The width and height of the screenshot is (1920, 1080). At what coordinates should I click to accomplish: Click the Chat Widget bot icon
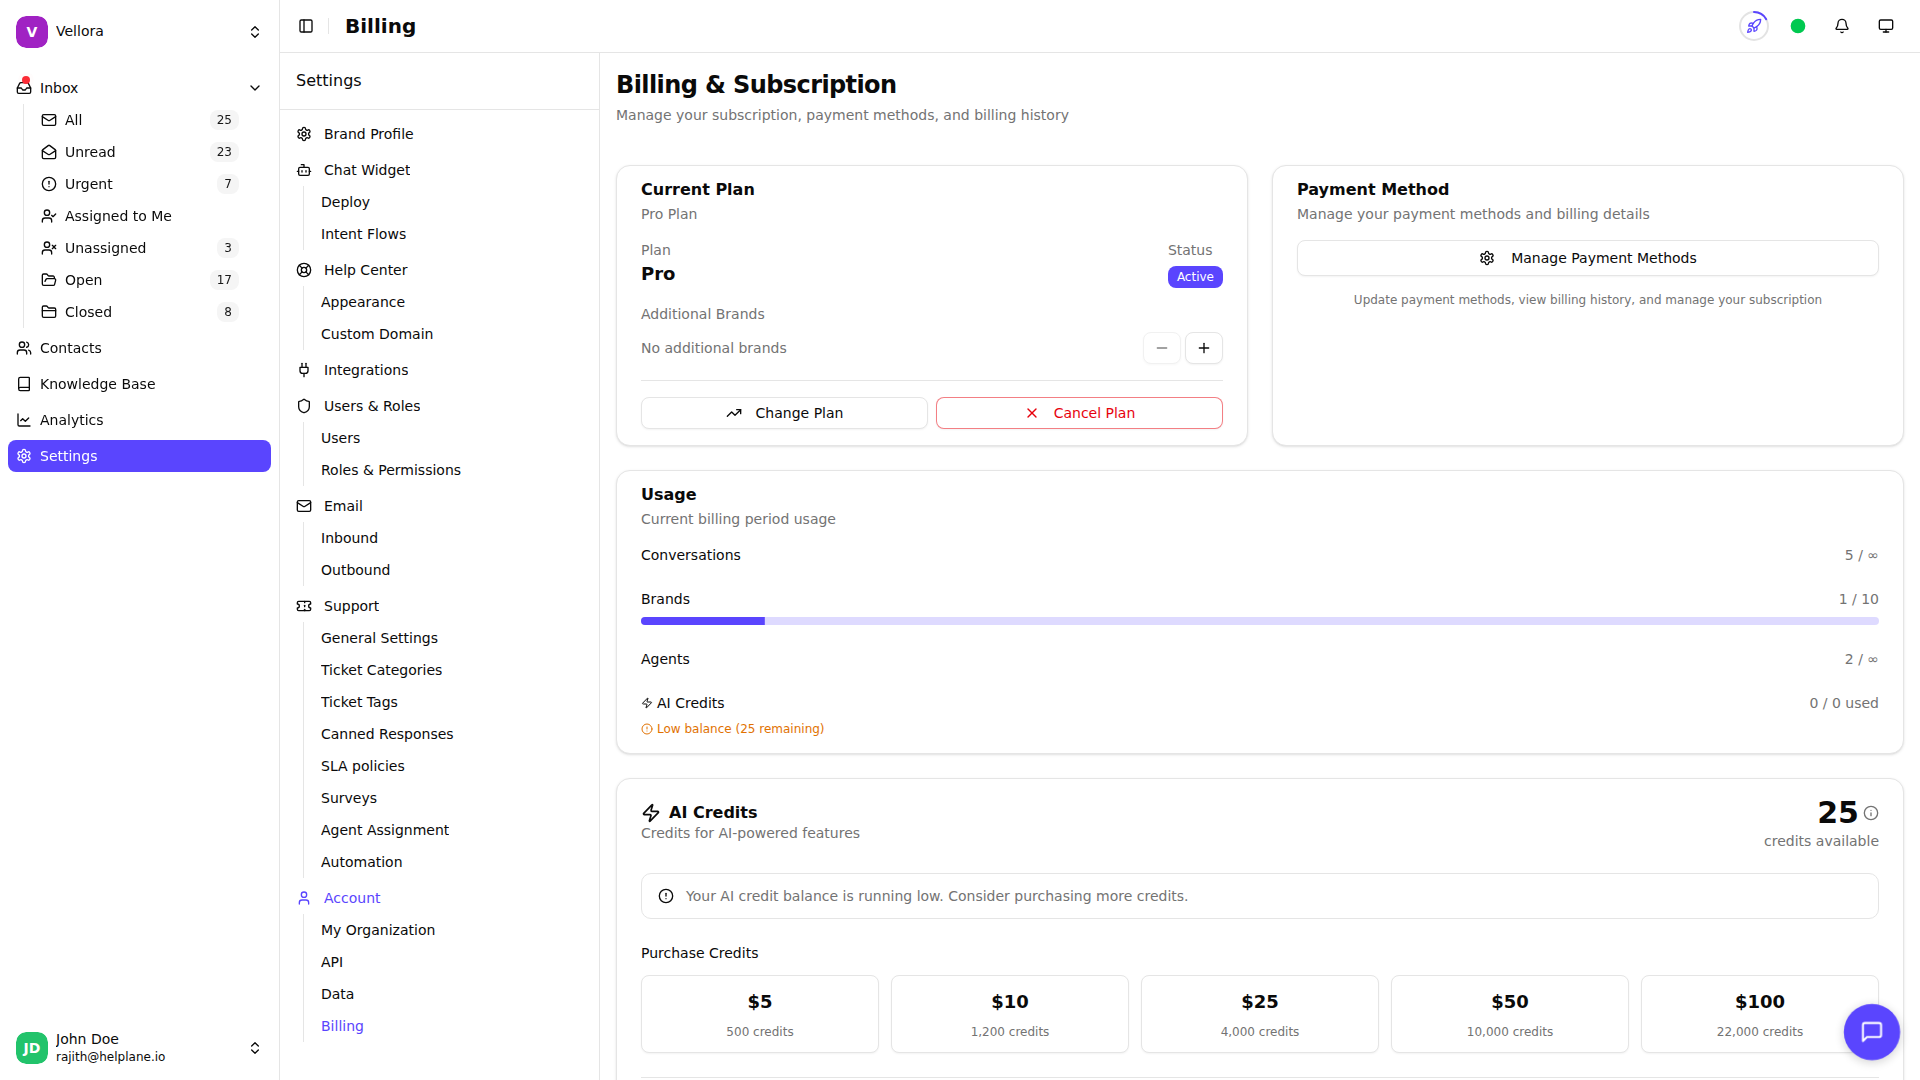[304, 170]
